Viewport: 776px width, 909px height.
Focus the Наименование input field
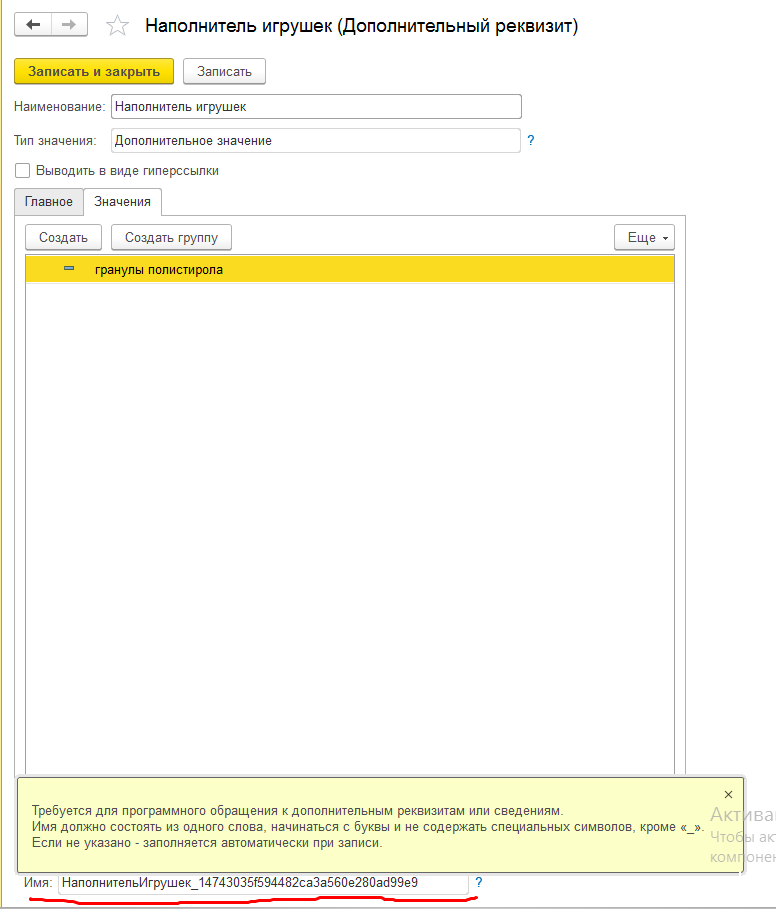(316, 107)
